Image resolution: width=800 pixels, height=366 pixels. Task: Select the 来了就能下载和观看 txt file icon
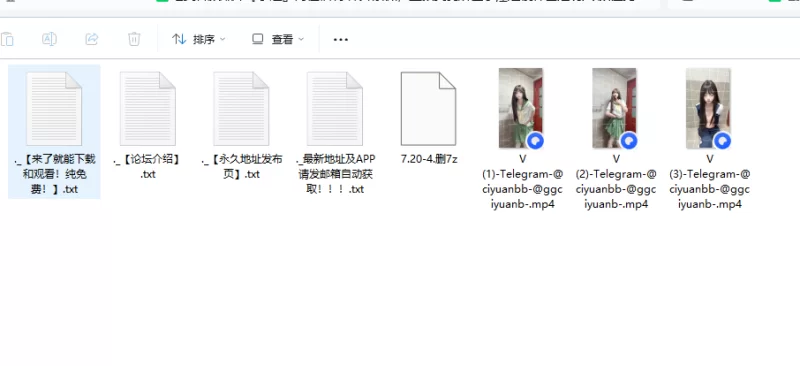54,109
